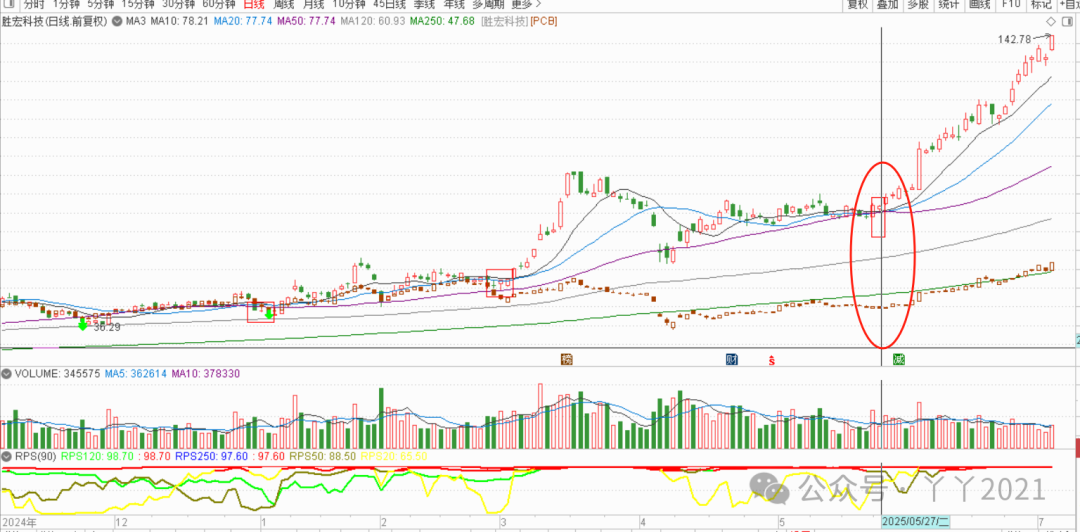1080x532 pixels.
Task: Click the 画线 drawing tools button
Action: pyautogui.click(x=979, y=4)
